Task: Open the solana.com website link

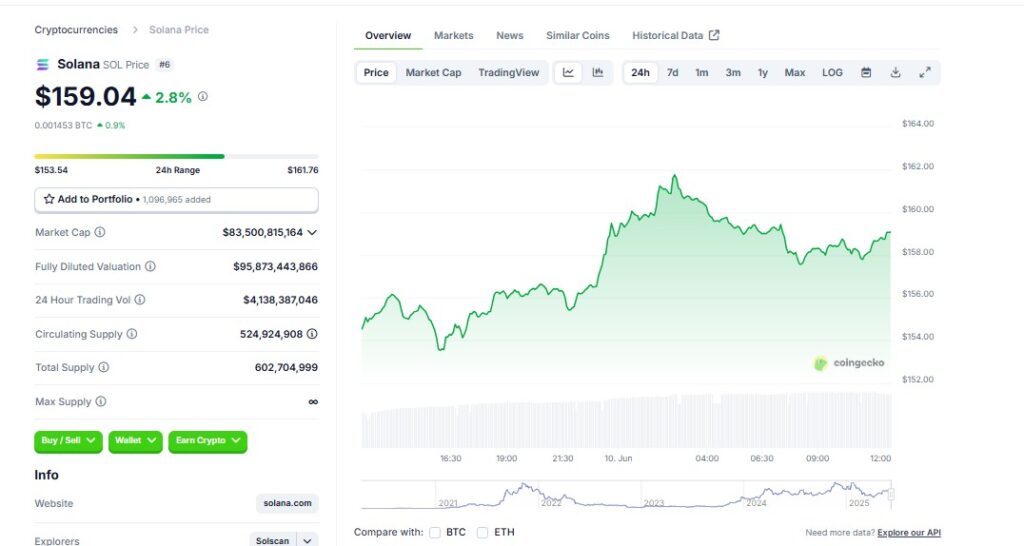Action: [287, 503]
